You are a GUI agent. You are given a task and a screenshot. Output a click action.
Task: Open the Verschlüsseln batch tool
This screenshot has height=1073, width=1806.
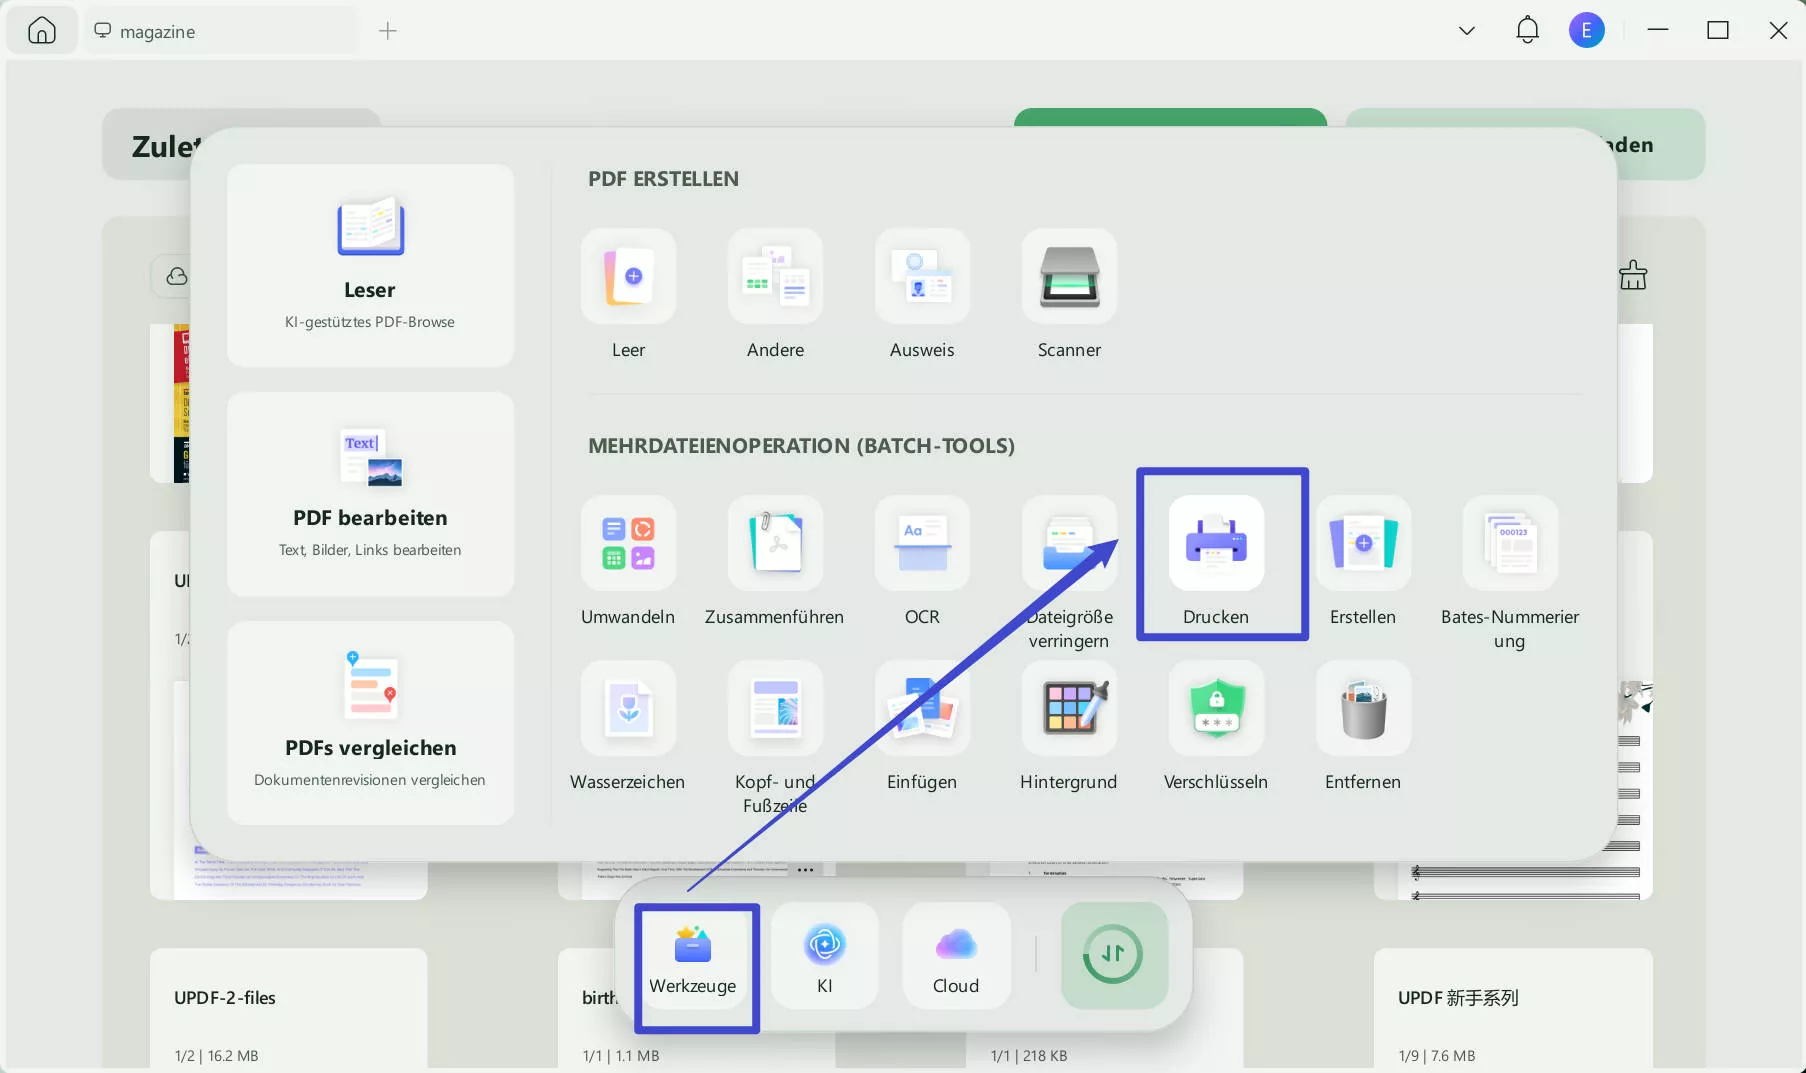[x=1216, y=708]
